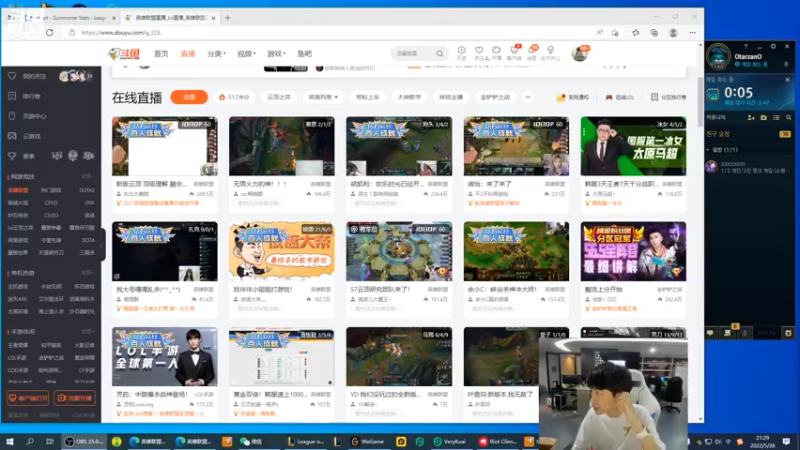Click the 我要开播 button
The image size is (800, 450).
[x=74, y=398]
